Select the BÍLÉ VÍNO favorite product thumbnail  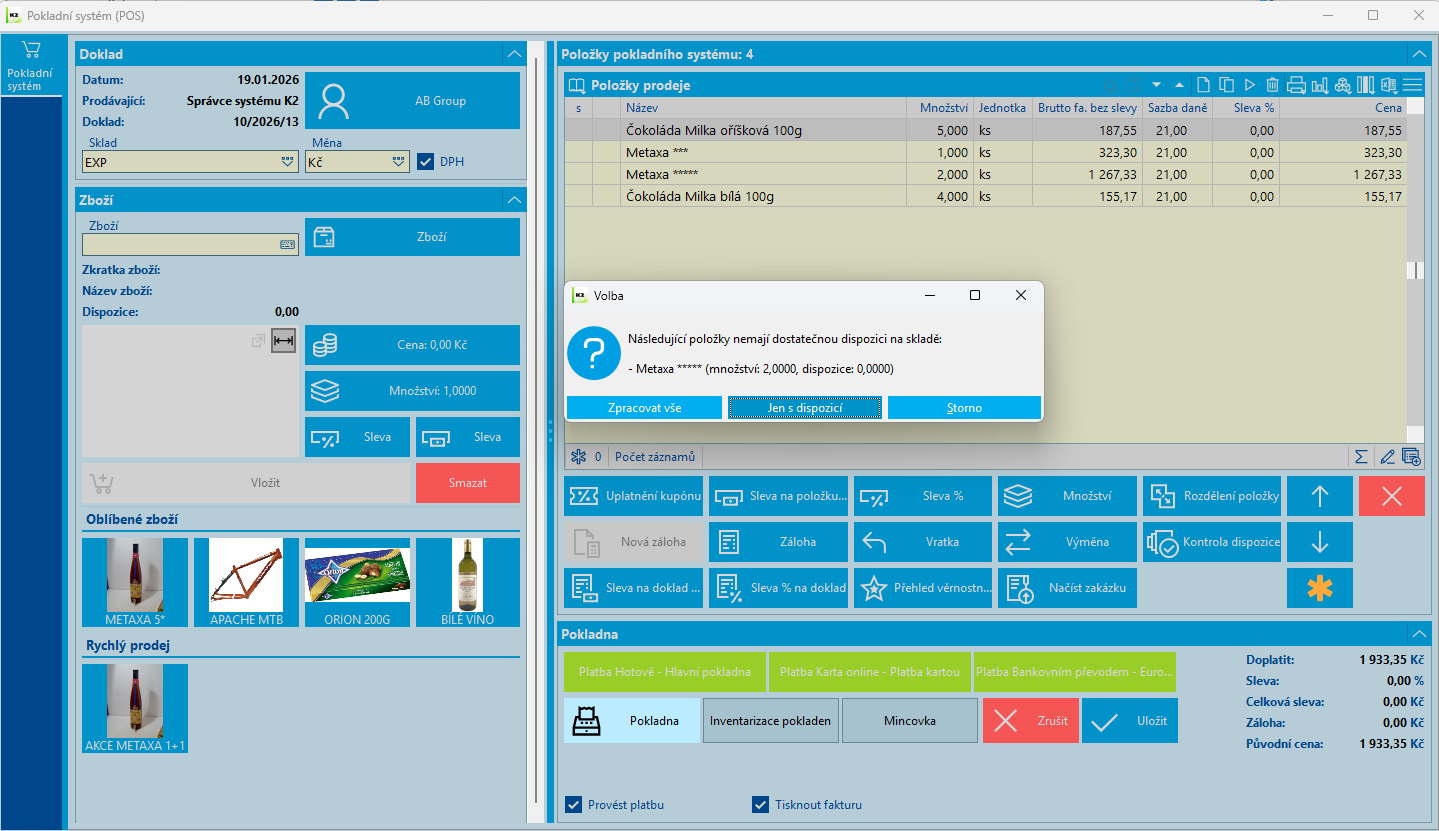pos(468,582)
